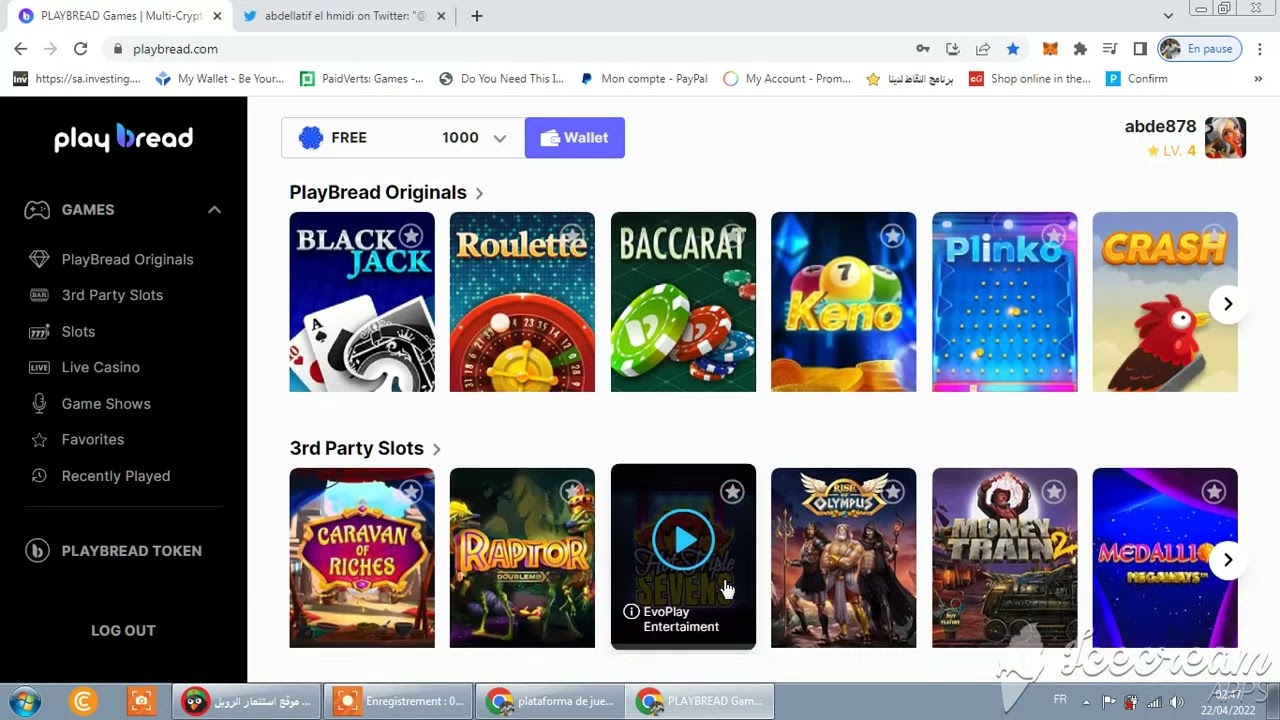1280x720 pixels.
Task: Open Money Train 2 slot
Action: tap(1004, 558)
